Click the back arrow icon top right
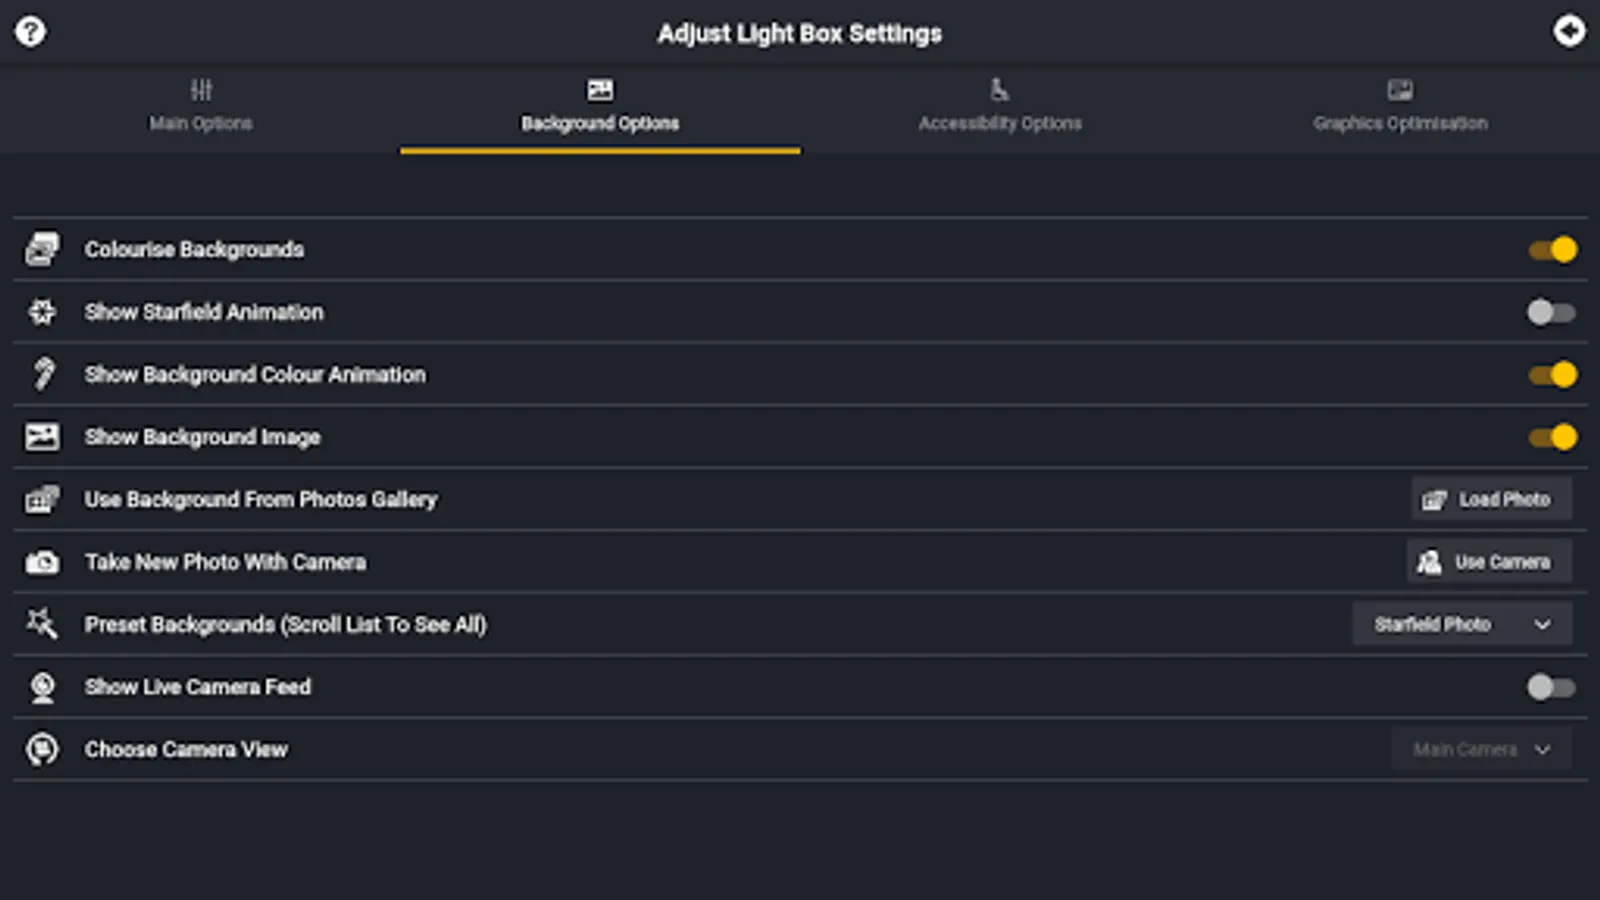Screen dimensions: 1600x900 (1569, 31)
